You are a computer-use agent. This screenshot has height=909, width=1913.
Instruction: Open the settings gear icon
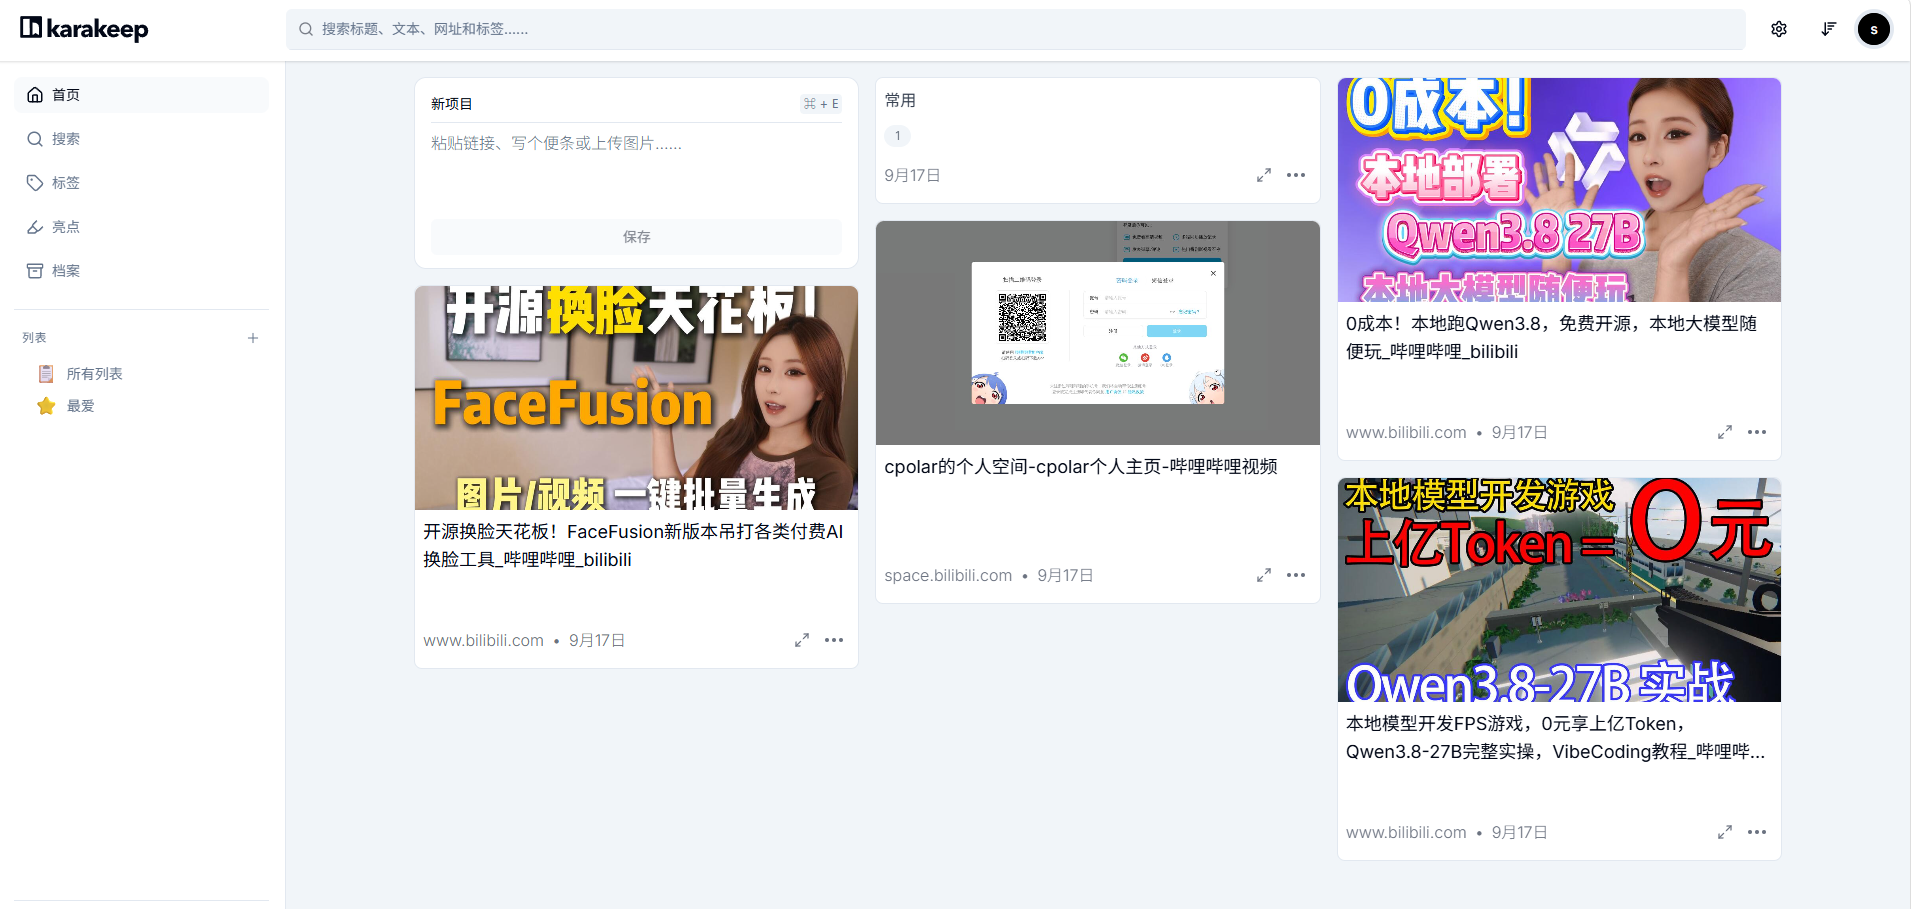(1779, 29)
